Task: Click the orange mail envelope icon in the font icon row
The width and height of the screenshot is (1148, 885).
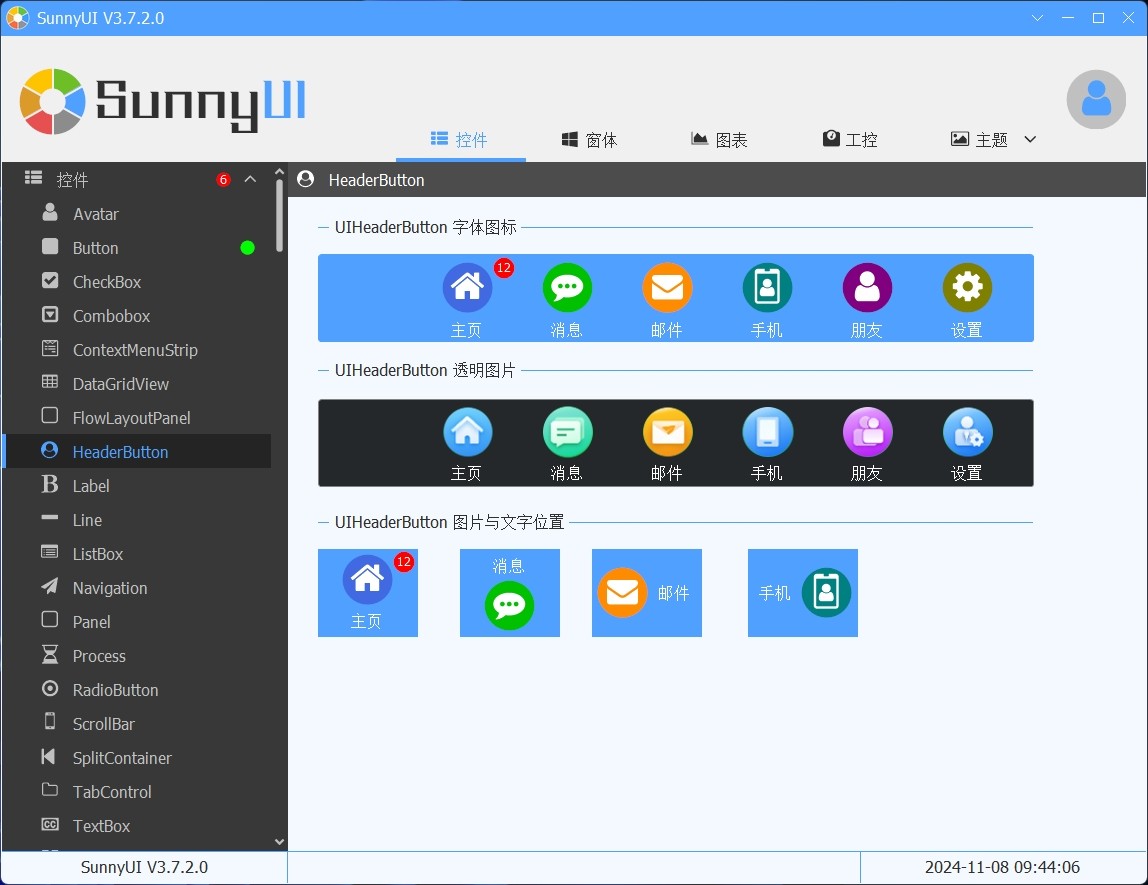Action: coord(667,288)
